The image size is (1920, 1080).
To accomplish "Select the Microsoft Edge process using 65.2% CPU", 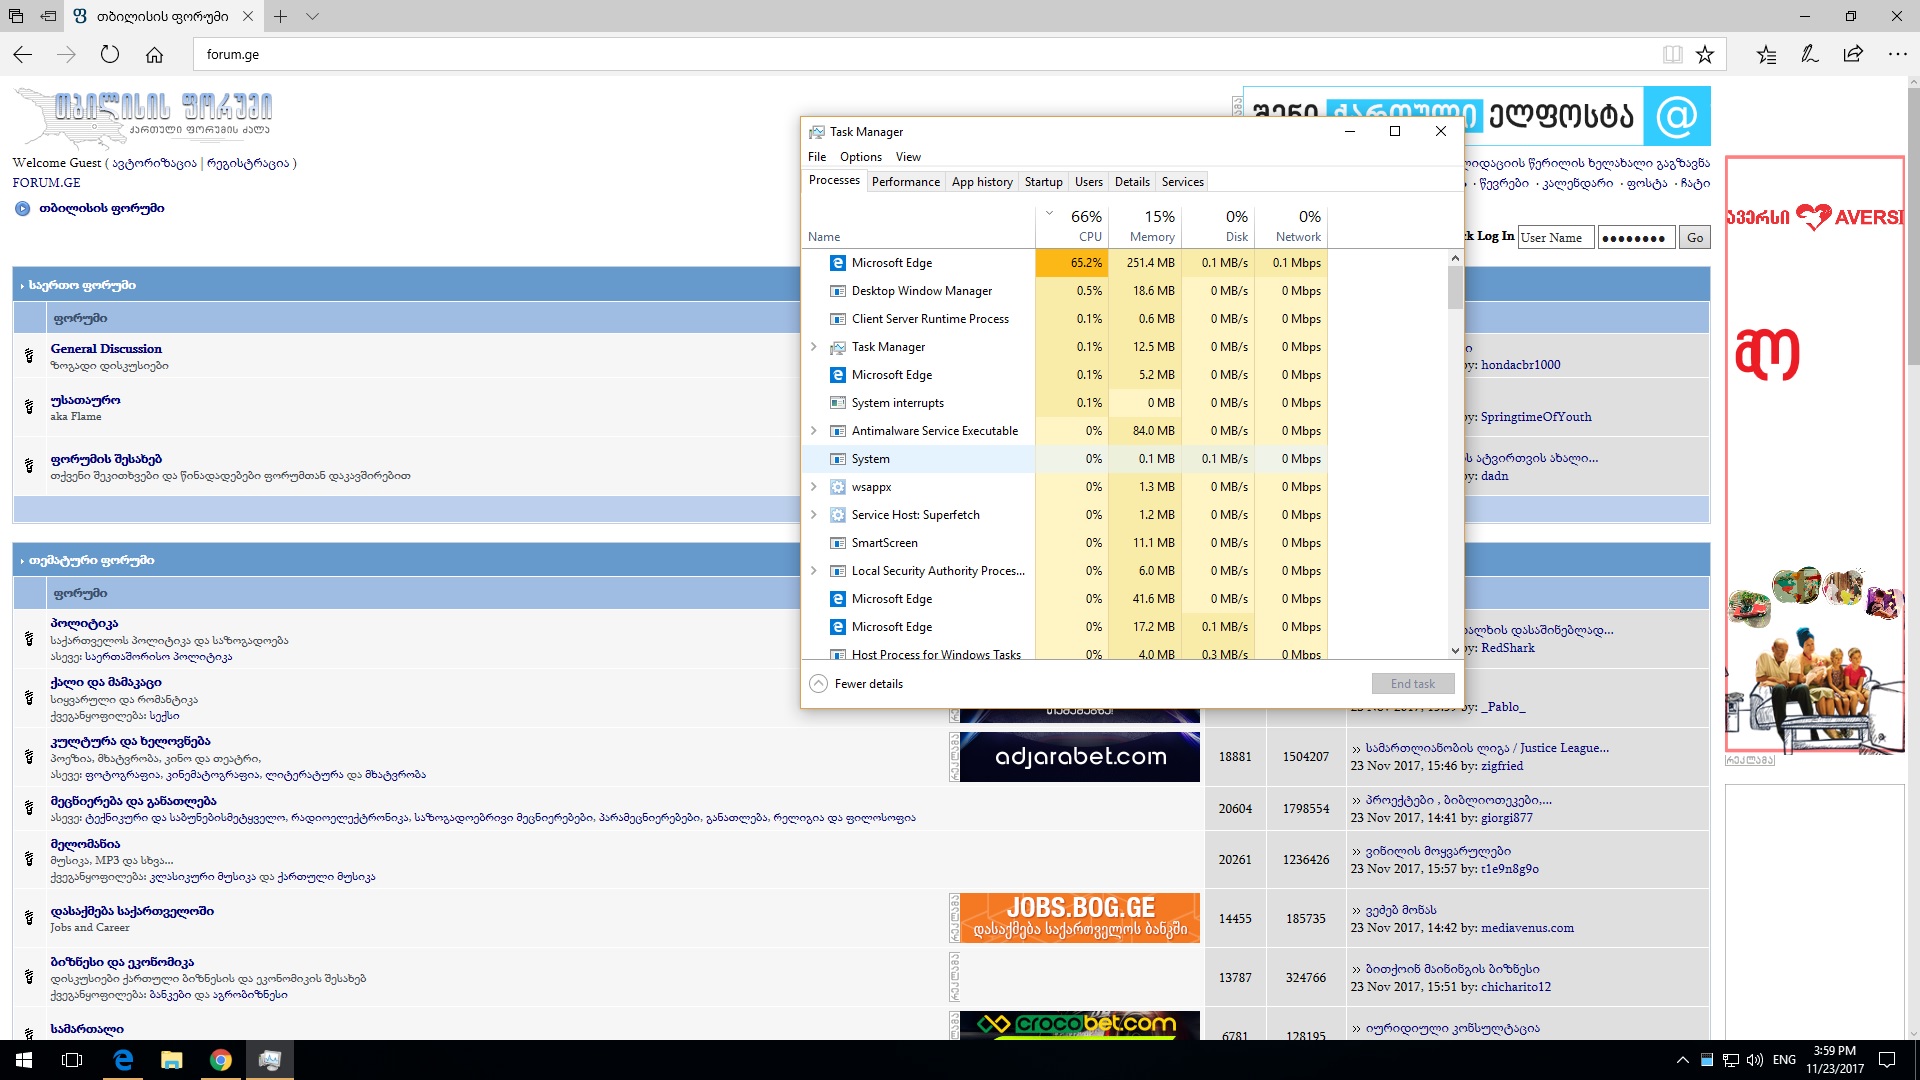I will (1065, 263).
